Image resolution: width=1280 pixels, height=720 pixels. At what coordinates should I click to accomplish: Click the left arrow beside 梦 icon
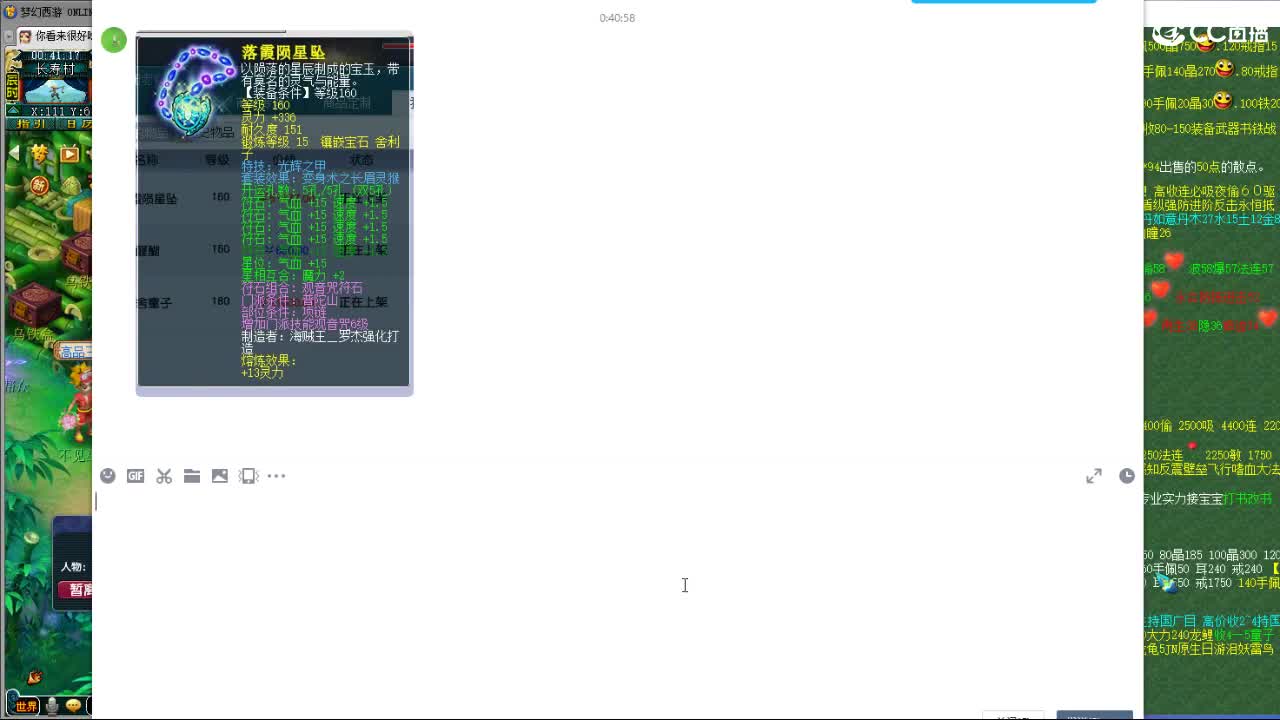(x=14, y=153)
